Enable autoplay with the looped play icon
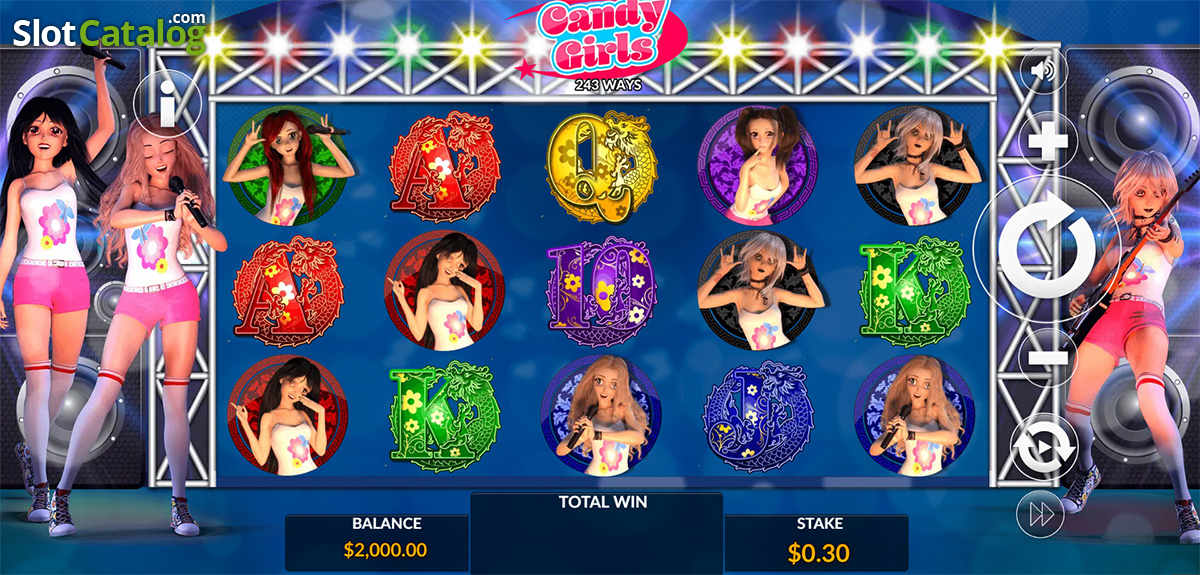Screen dimensions: 1200x575 coord(1046,447)
